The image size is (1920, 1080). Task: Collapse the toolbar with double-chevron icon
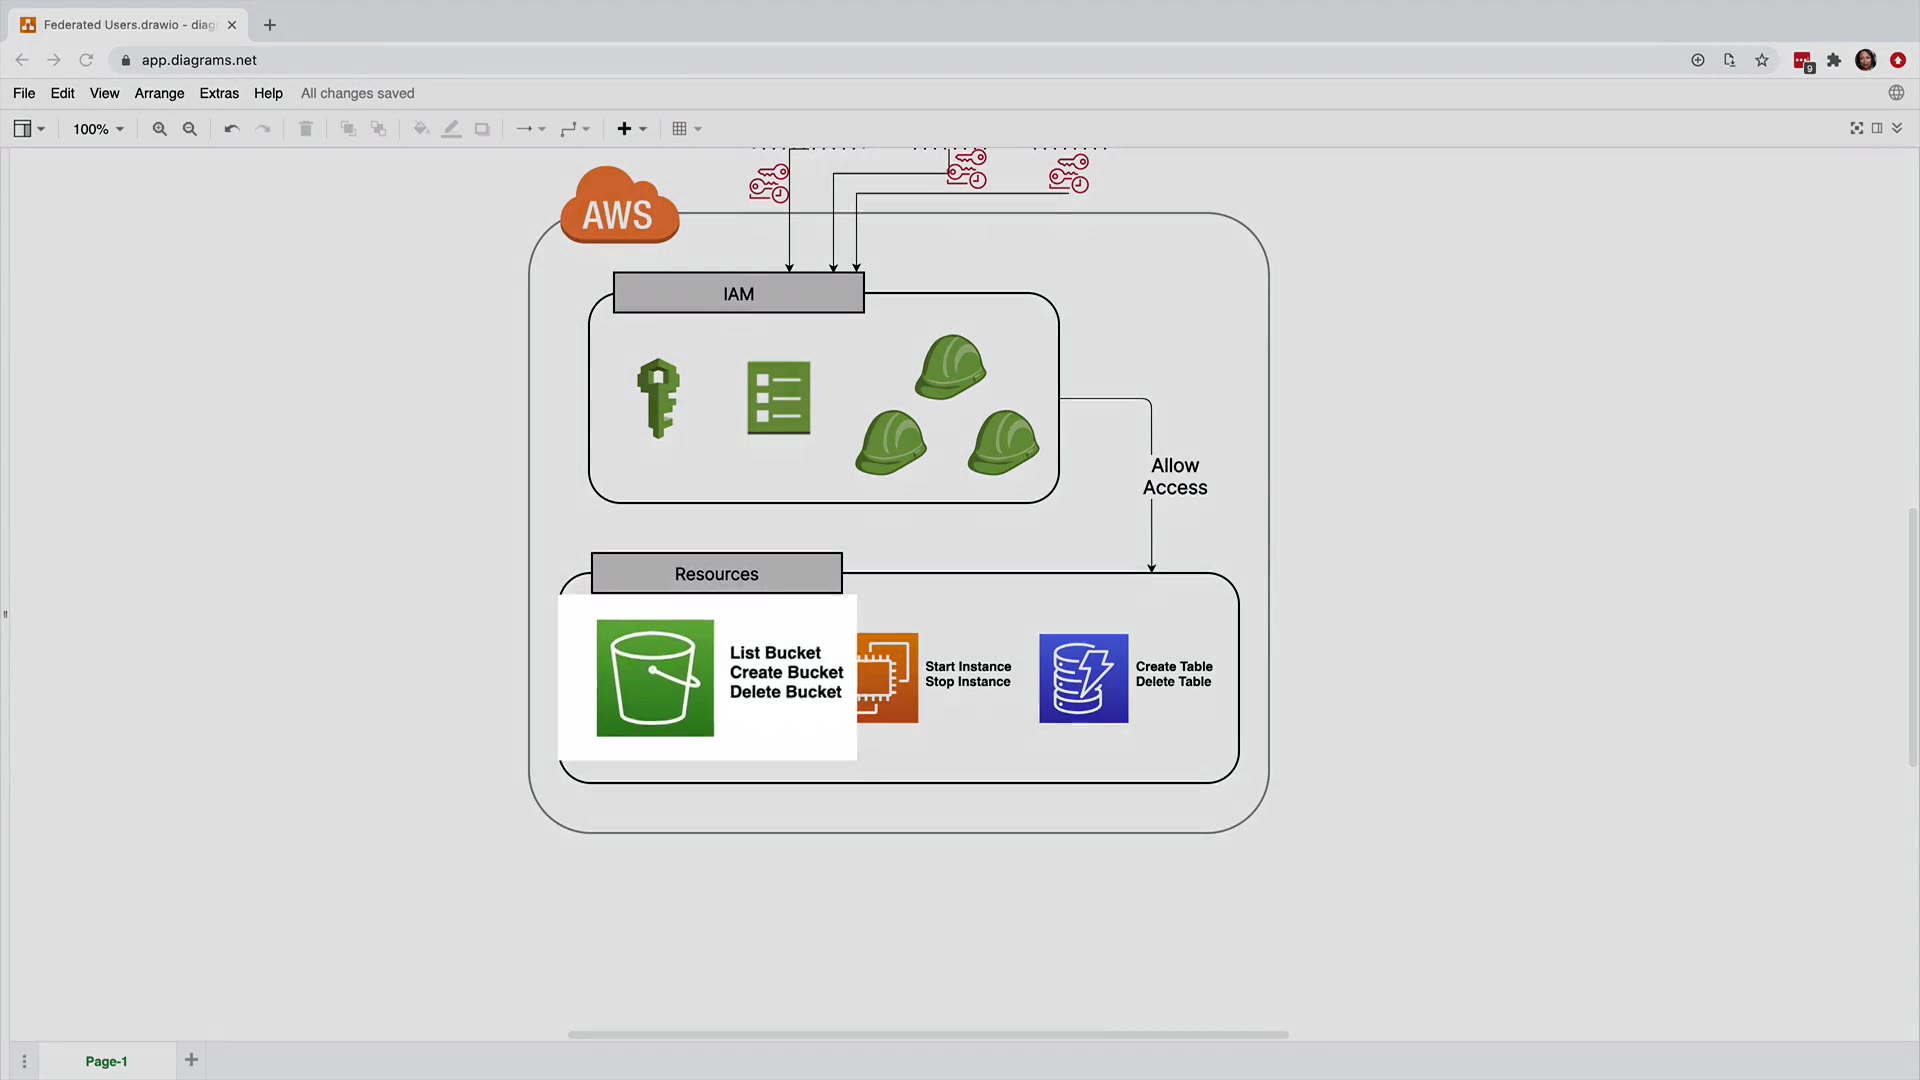coord(1897,128)
